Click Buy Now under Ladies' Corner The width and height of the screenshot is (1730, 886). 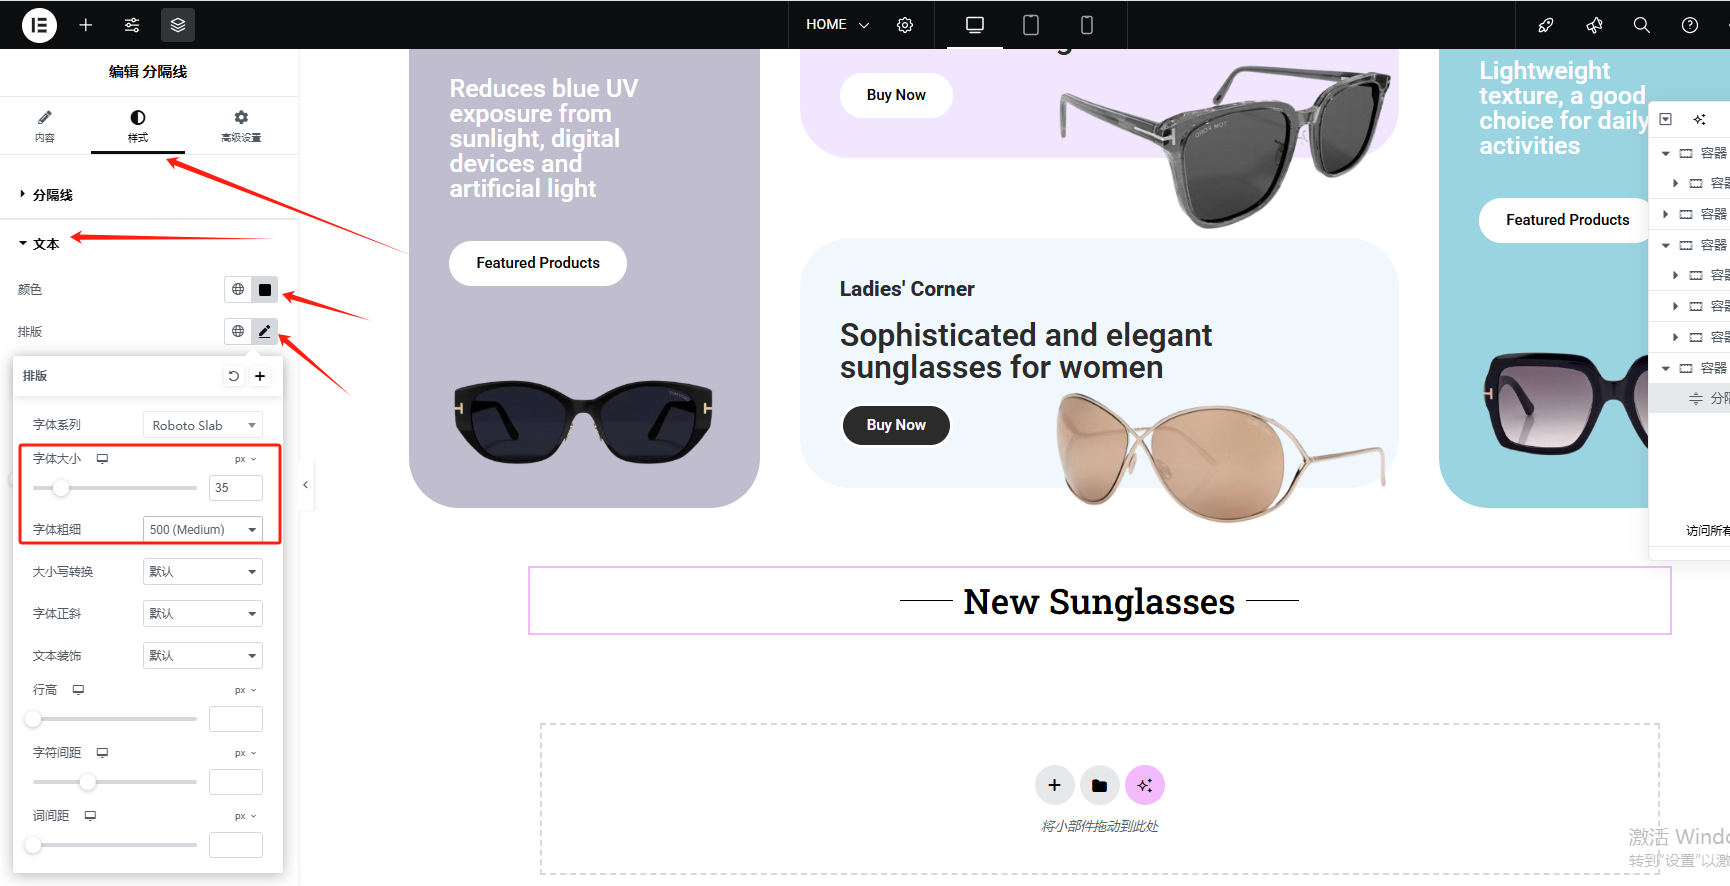click(896, 425)
